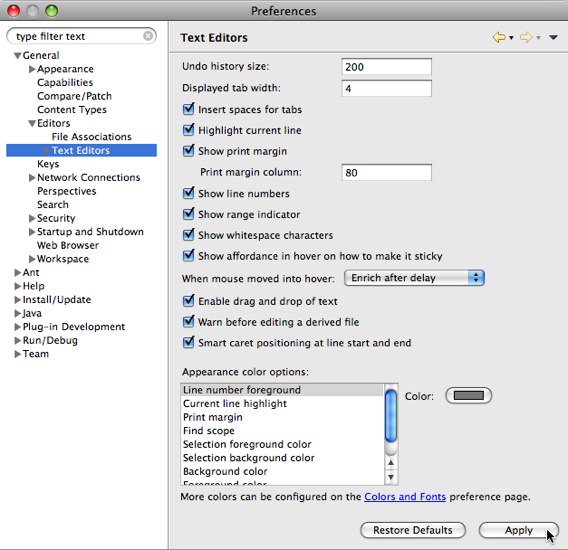Open the Colors and Fonts link
568x550 pixels.
point(405,496)
